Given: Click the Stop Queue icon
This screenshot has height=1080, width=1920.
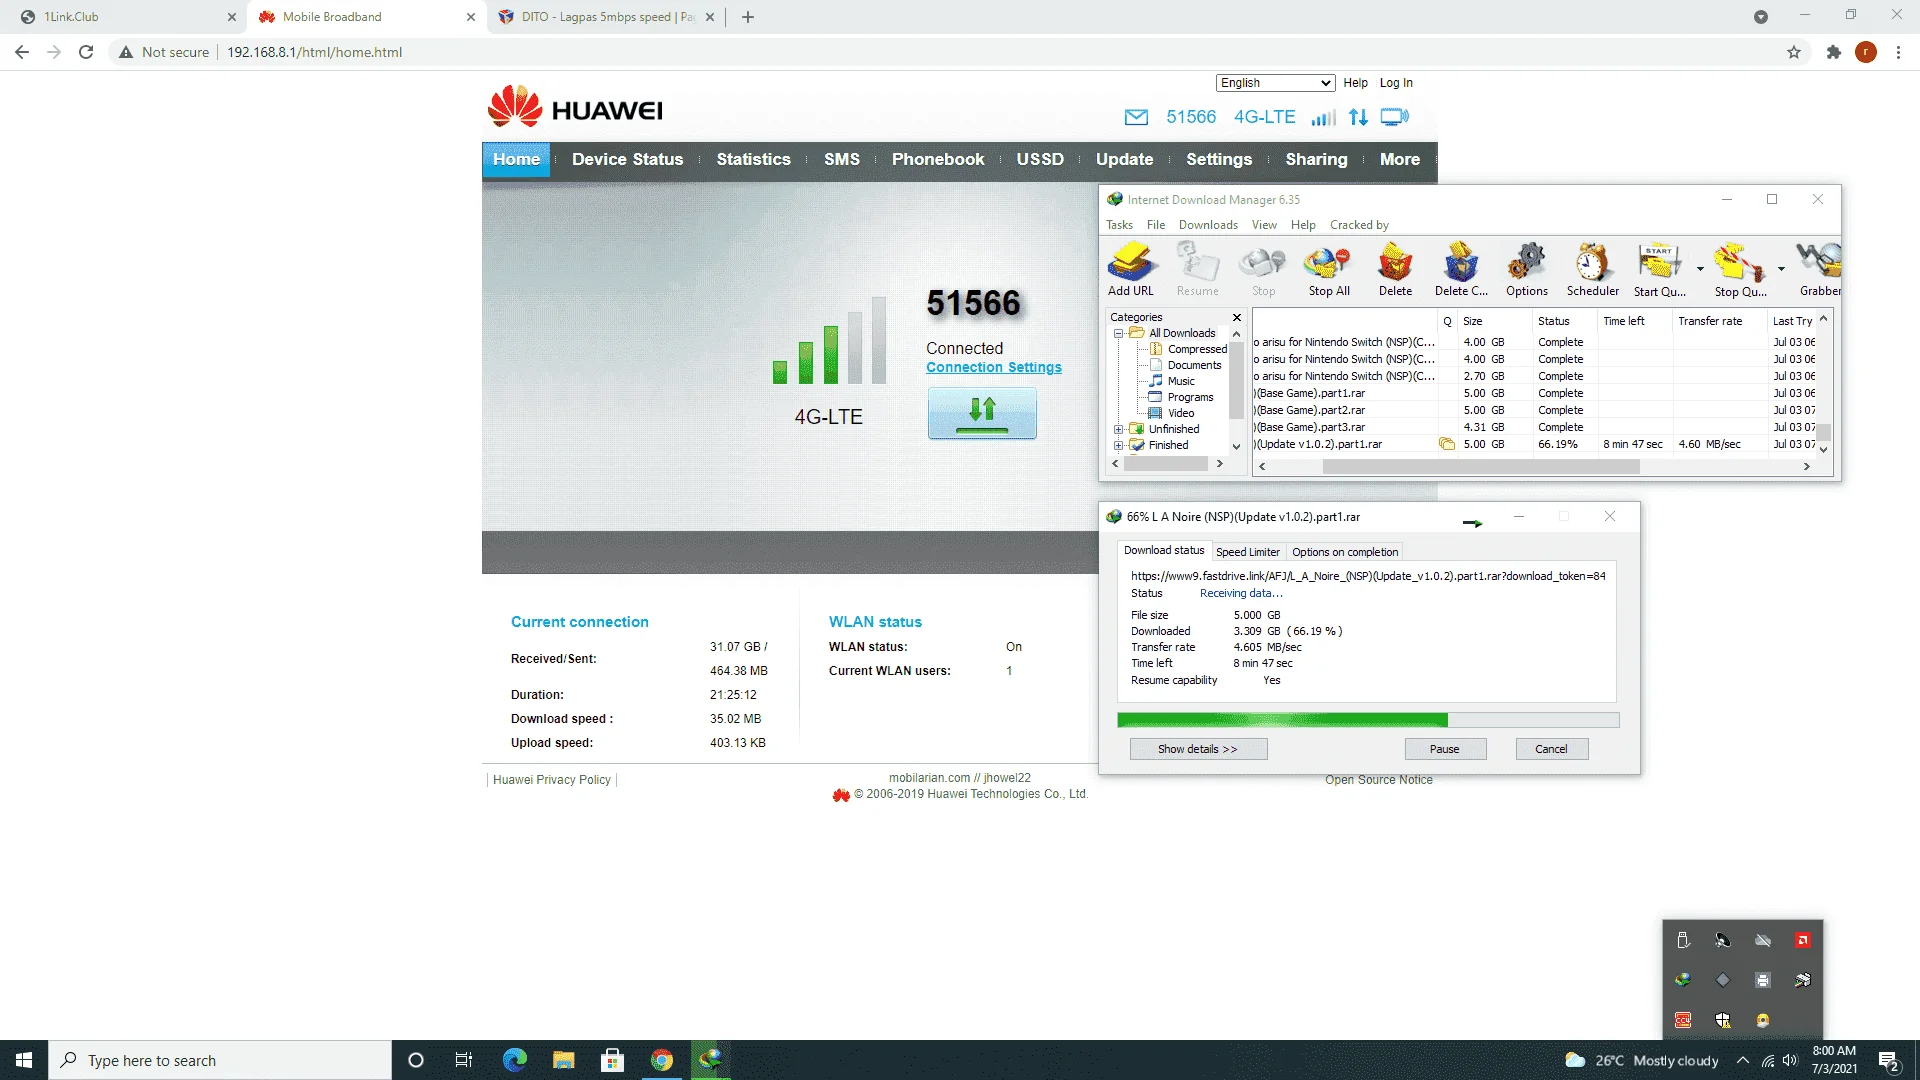Looking at the screenshot, I should pyautogui.click(x=1740, y=269).
